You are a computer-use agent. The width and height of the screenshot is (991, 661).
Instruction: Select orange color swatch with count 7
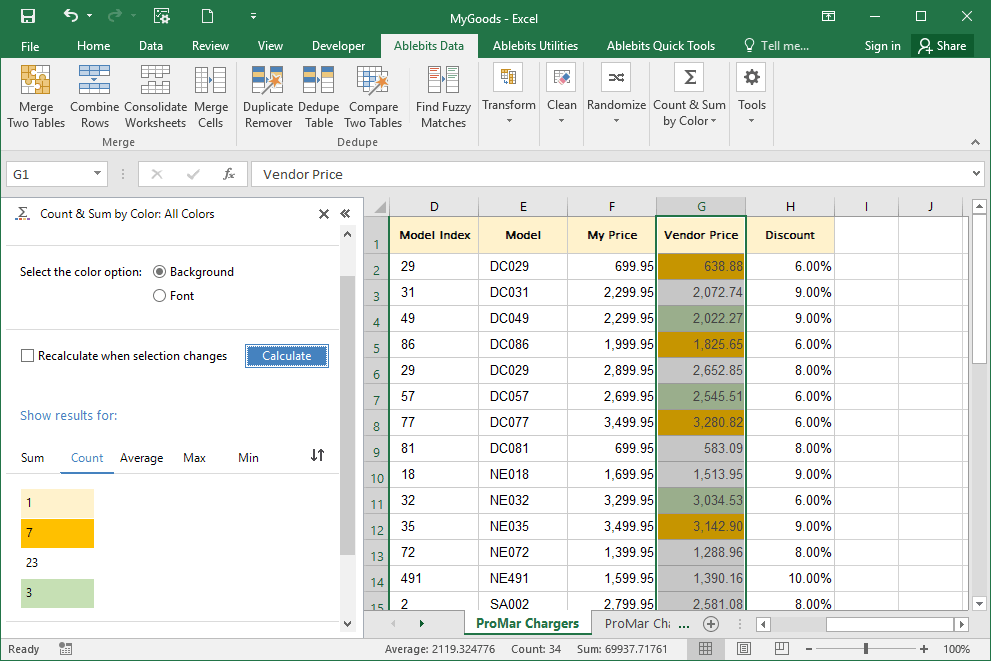click(58, 533)
